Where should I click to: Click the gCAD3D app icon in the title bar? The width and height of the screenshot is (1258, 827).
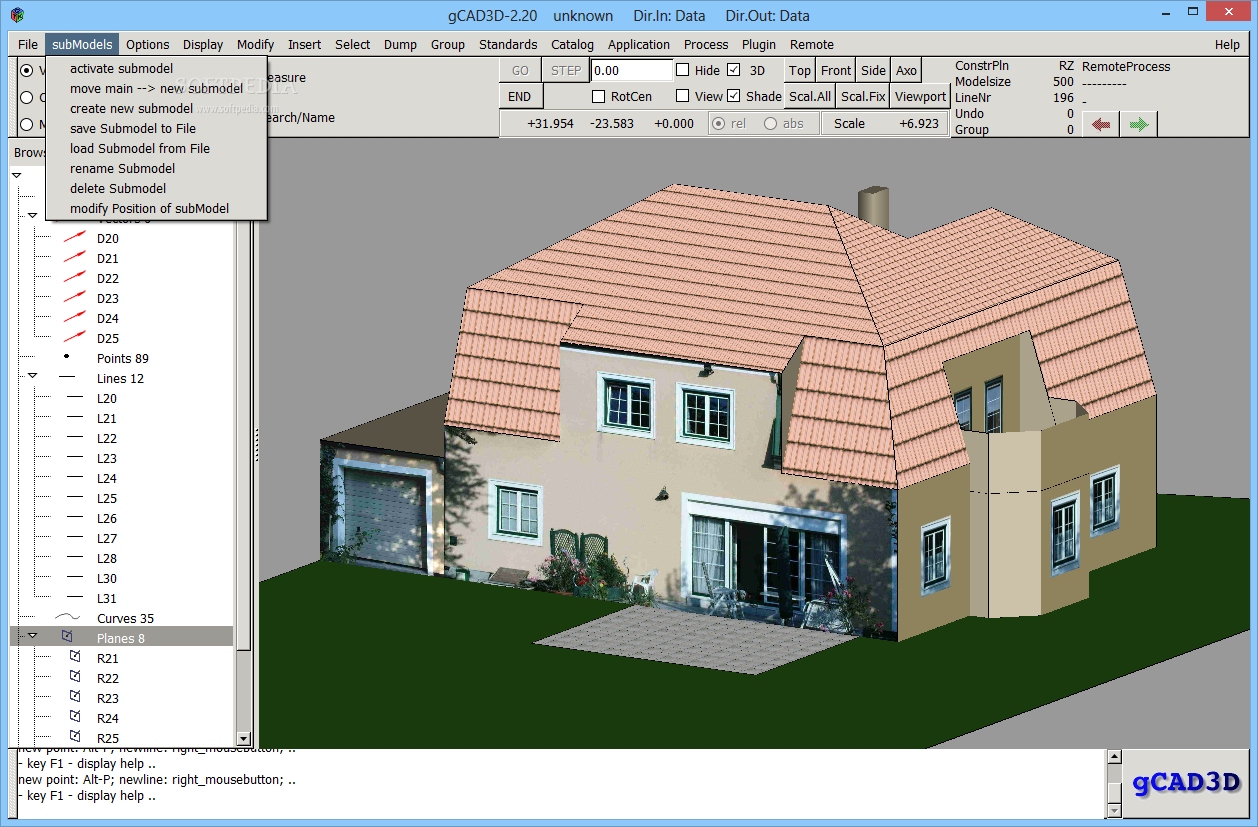[x=17, y=15]
